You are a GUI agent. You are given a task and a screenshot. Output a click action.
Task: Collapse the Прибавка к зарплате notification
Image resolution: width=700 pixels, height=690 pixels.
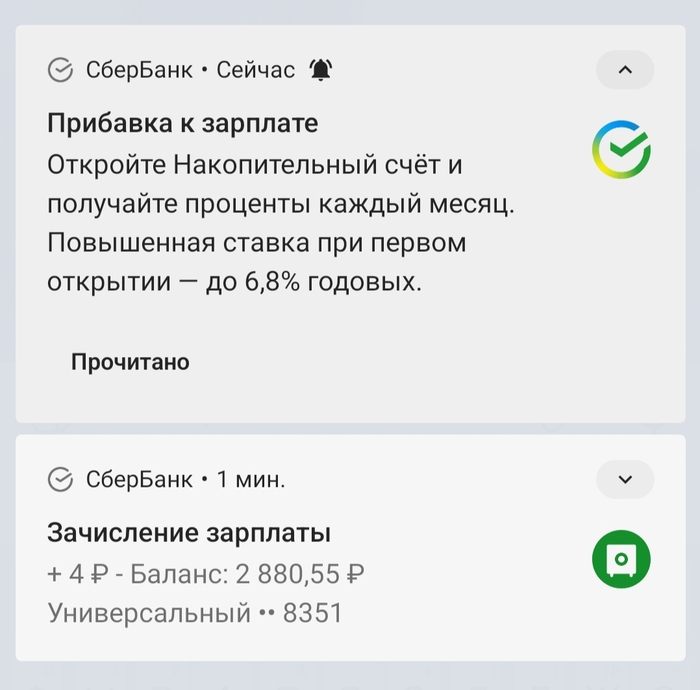625,70
